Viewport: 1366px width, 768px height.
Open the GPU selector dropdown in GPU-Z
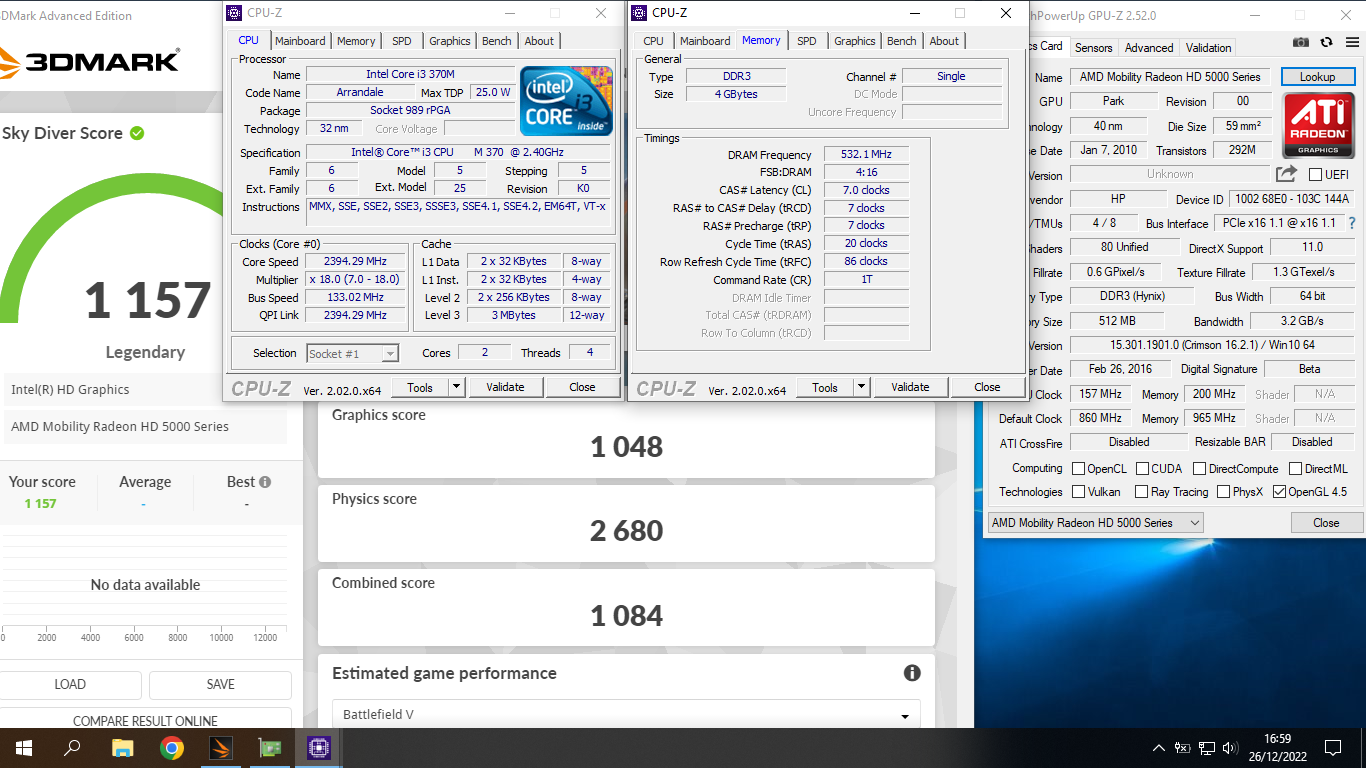point(1095,522)
